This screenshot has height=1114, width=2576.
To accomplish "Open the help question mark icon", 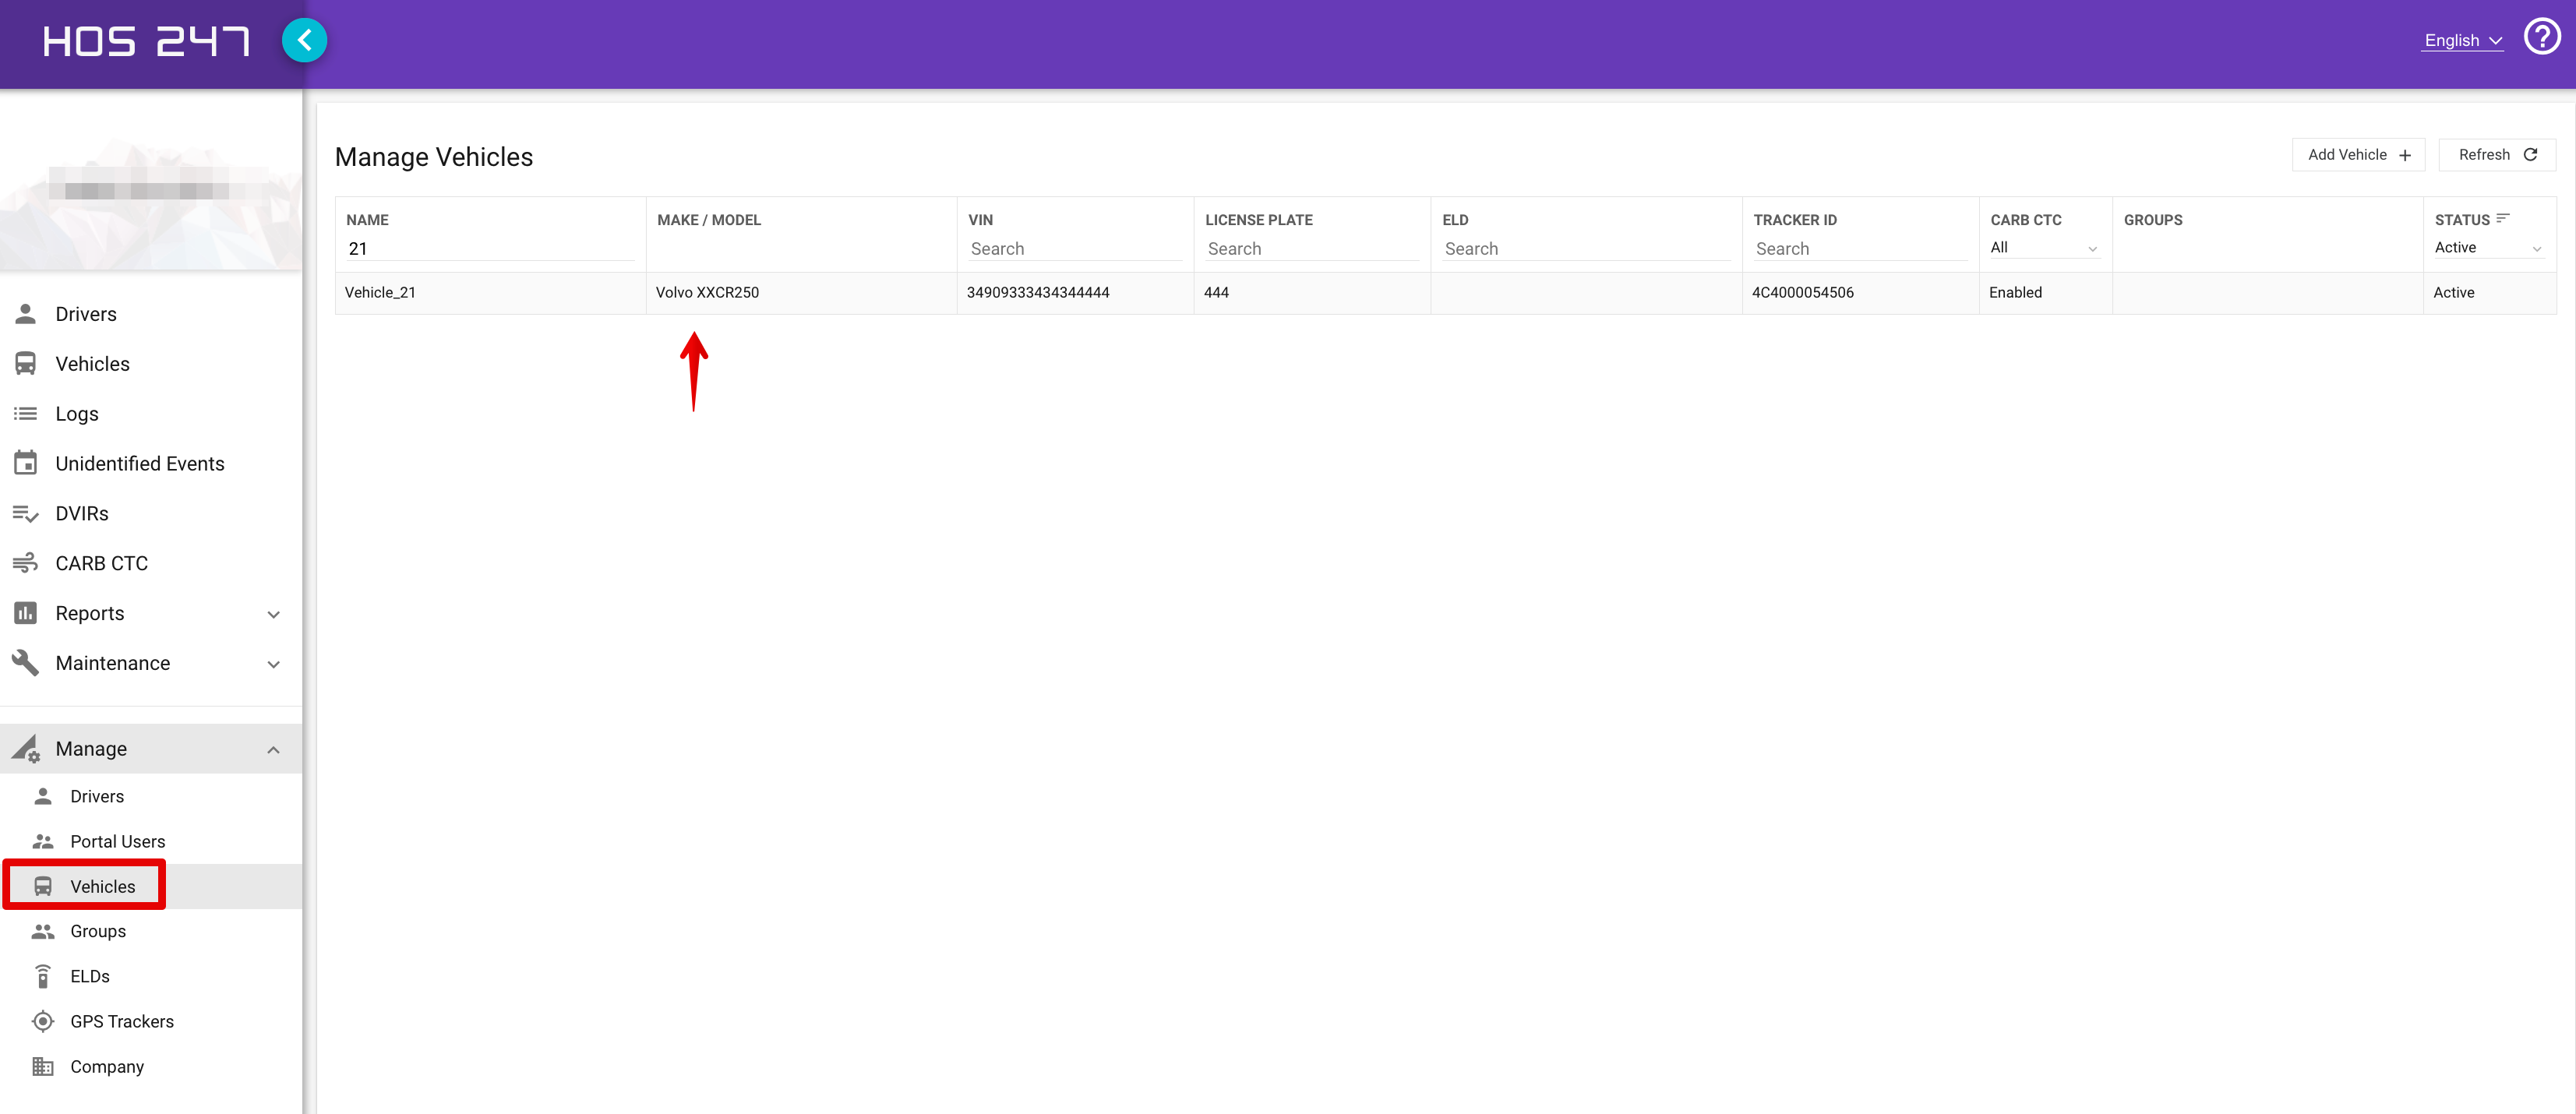I will (2541, 37).
